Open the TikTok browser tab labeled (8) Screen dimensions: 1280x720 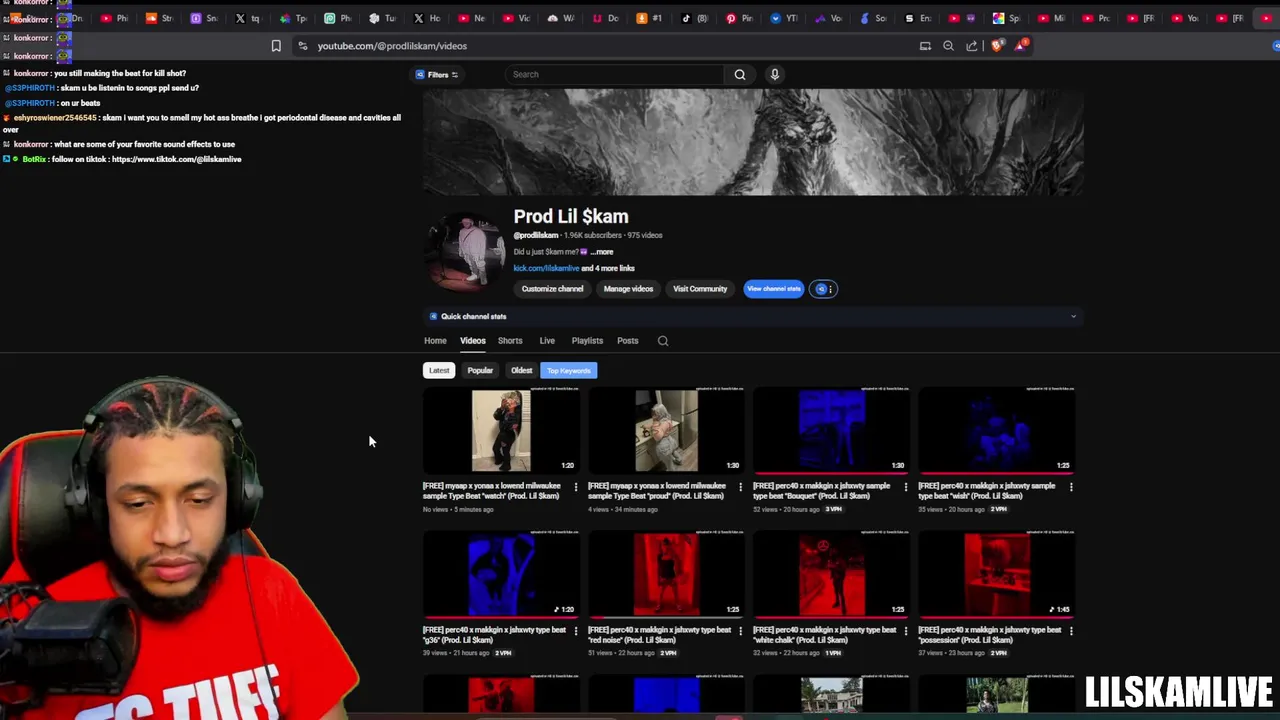pos(695,18)
